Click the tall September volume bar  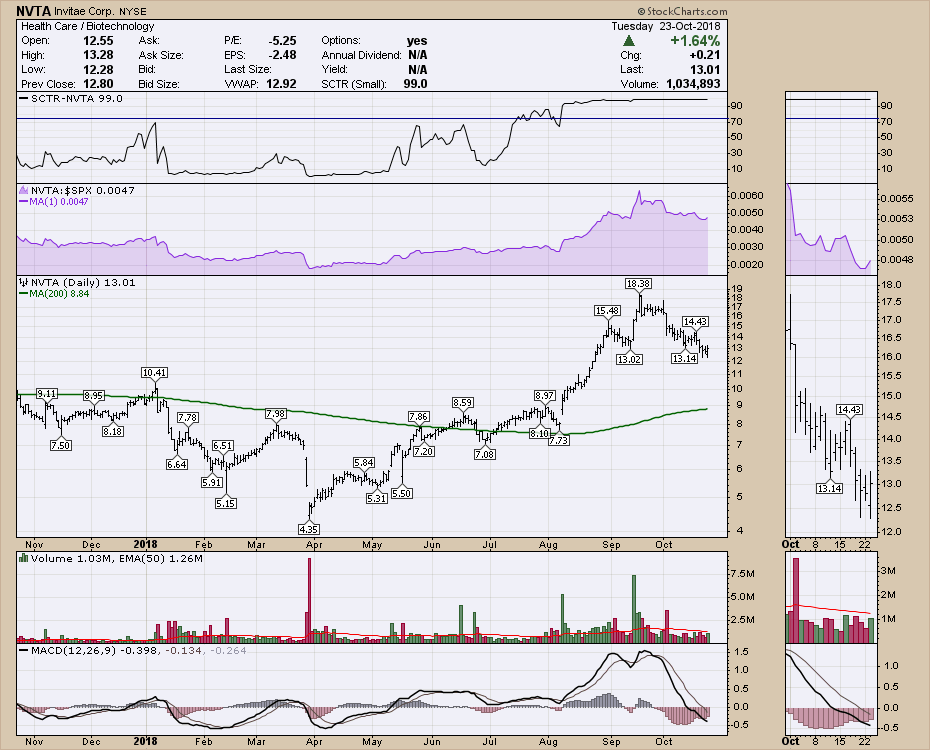(x=634, y=609)
